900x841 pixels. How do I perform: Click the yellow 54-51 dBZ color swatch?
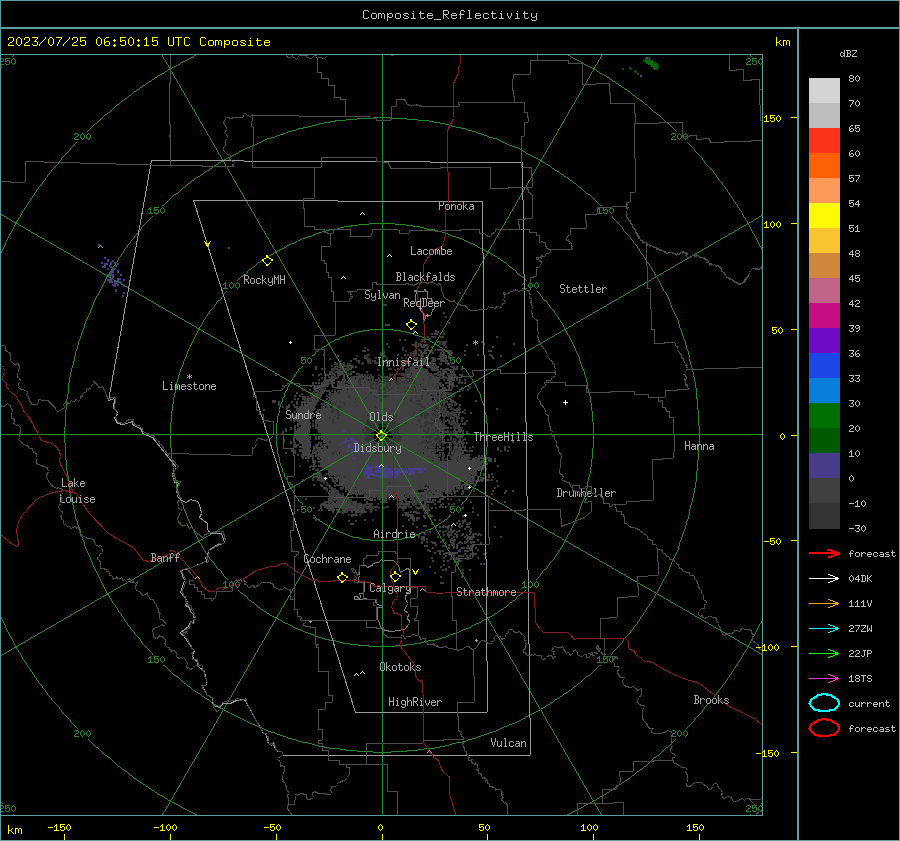tap(824, 216)
